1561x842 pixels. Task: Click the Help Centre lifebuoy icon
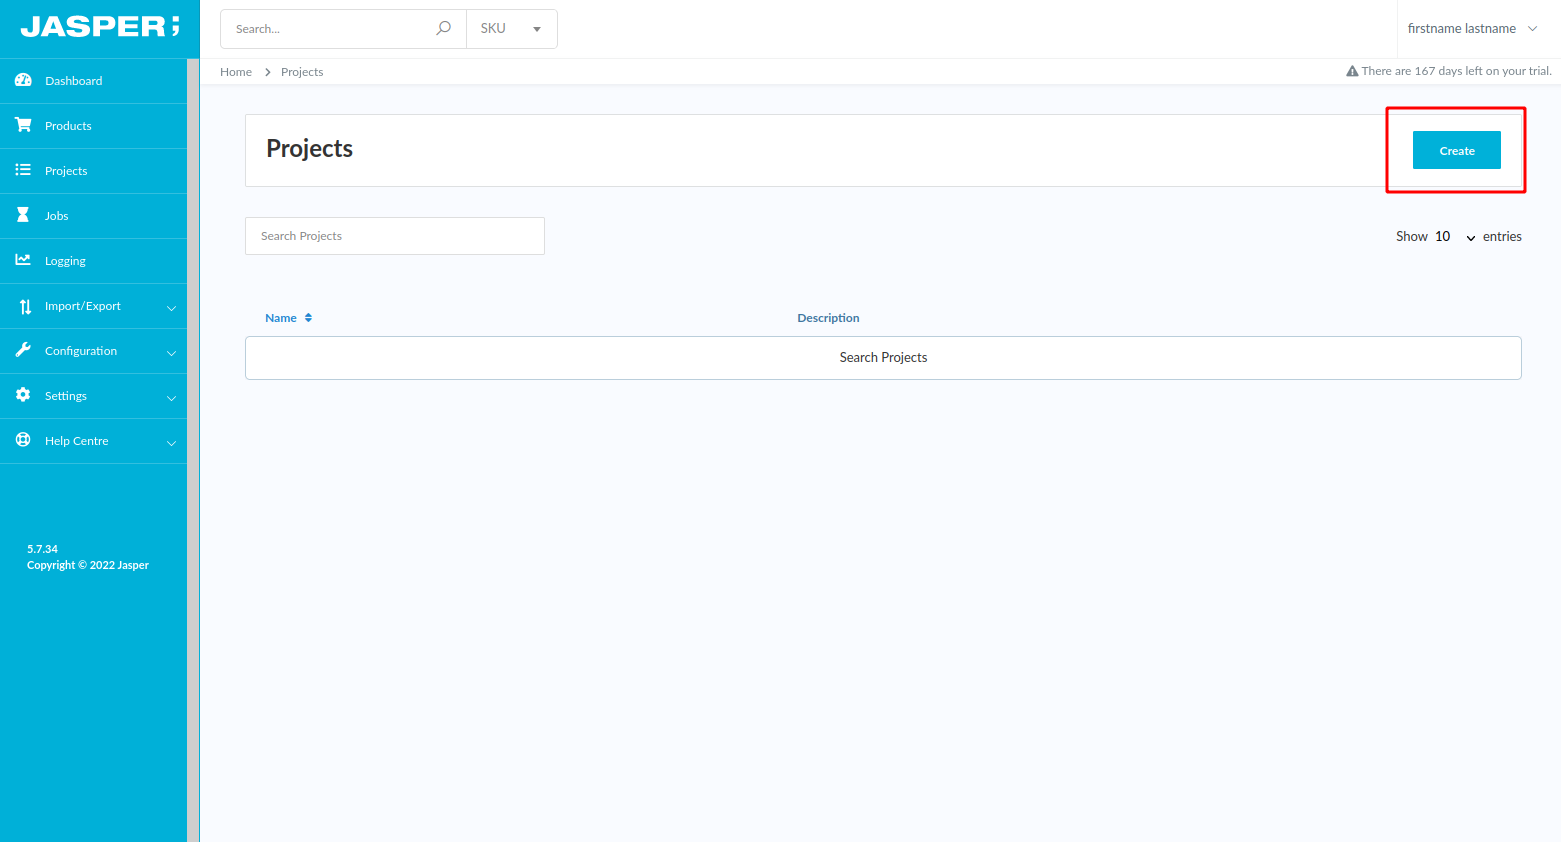pyautogui.click(x=23, y=440)
